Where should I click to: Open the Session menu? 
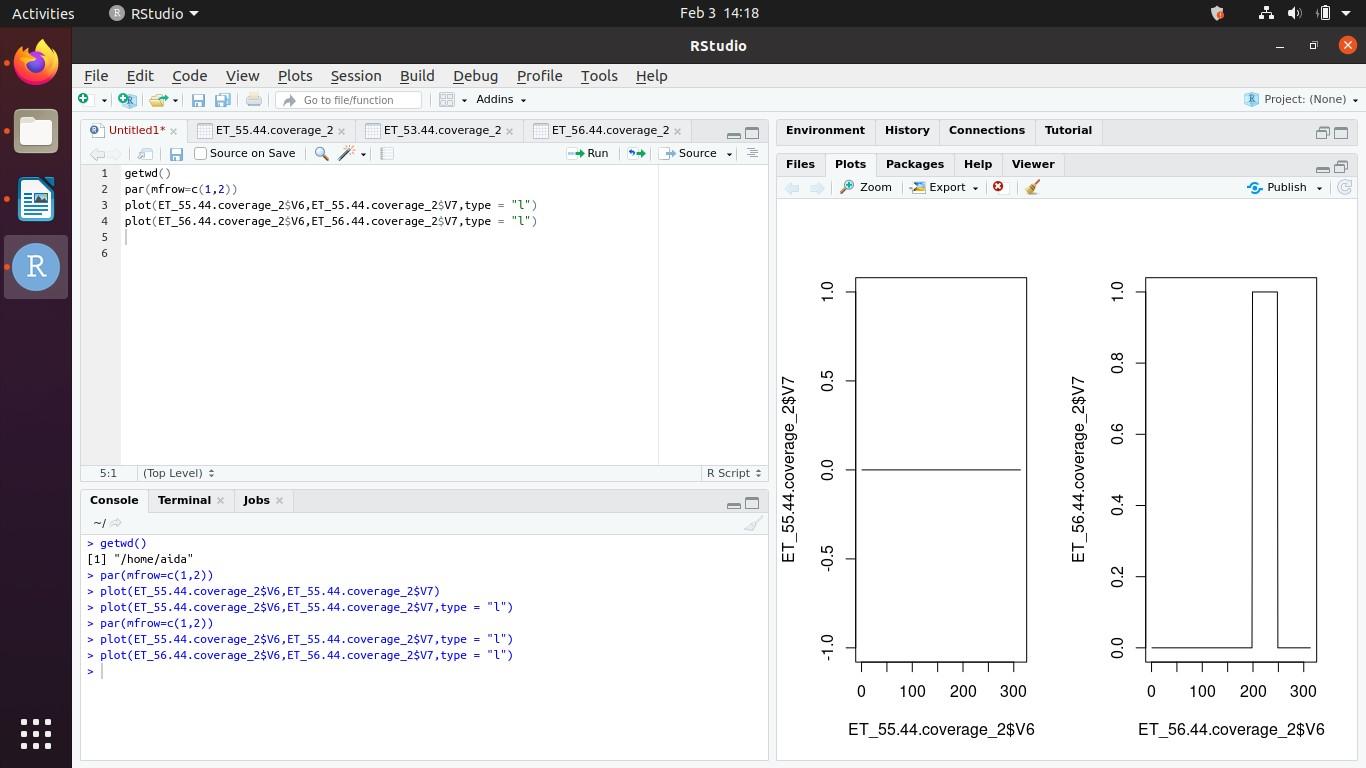click(355, 76)
